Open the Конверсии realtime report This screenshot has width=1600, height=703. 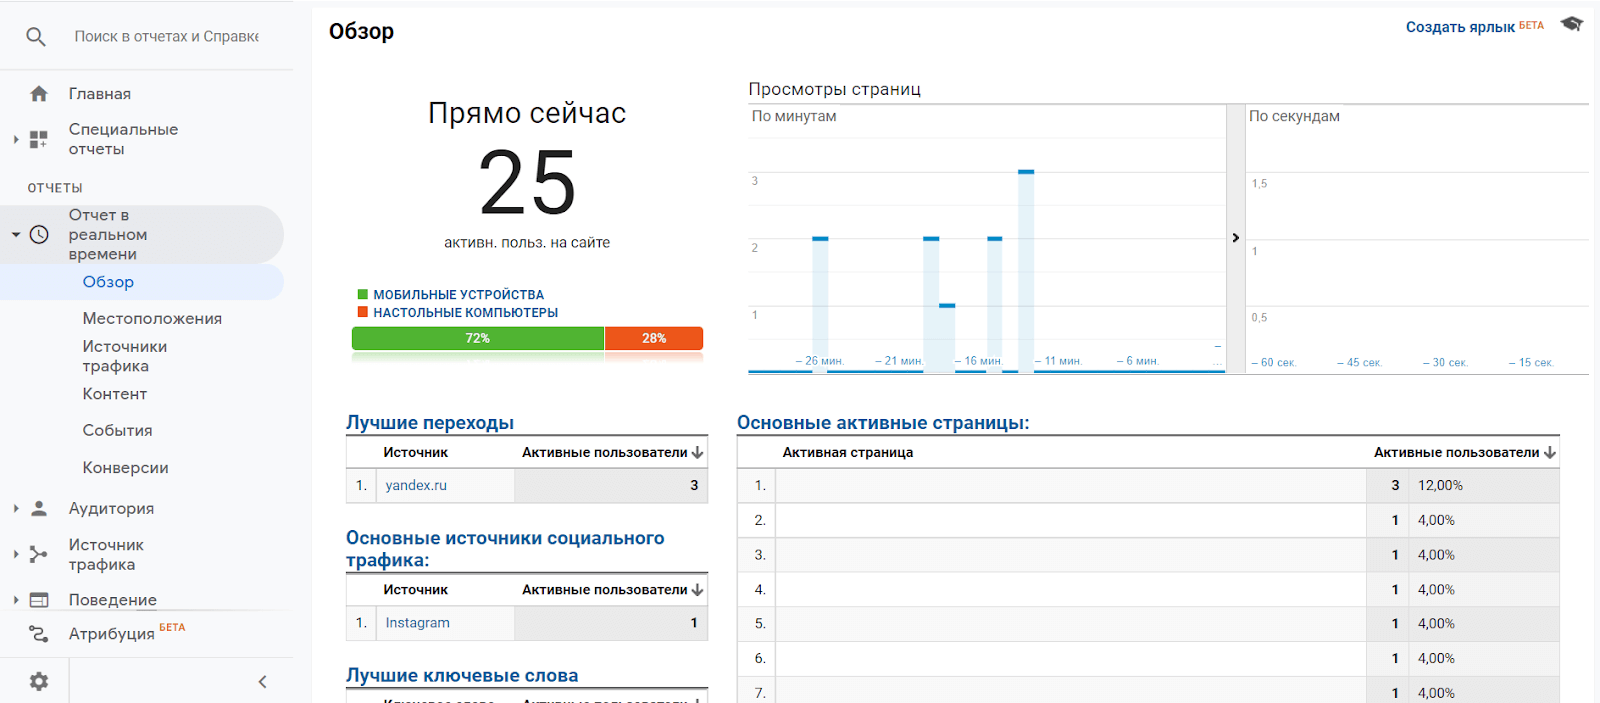click(x=125, y=468)
